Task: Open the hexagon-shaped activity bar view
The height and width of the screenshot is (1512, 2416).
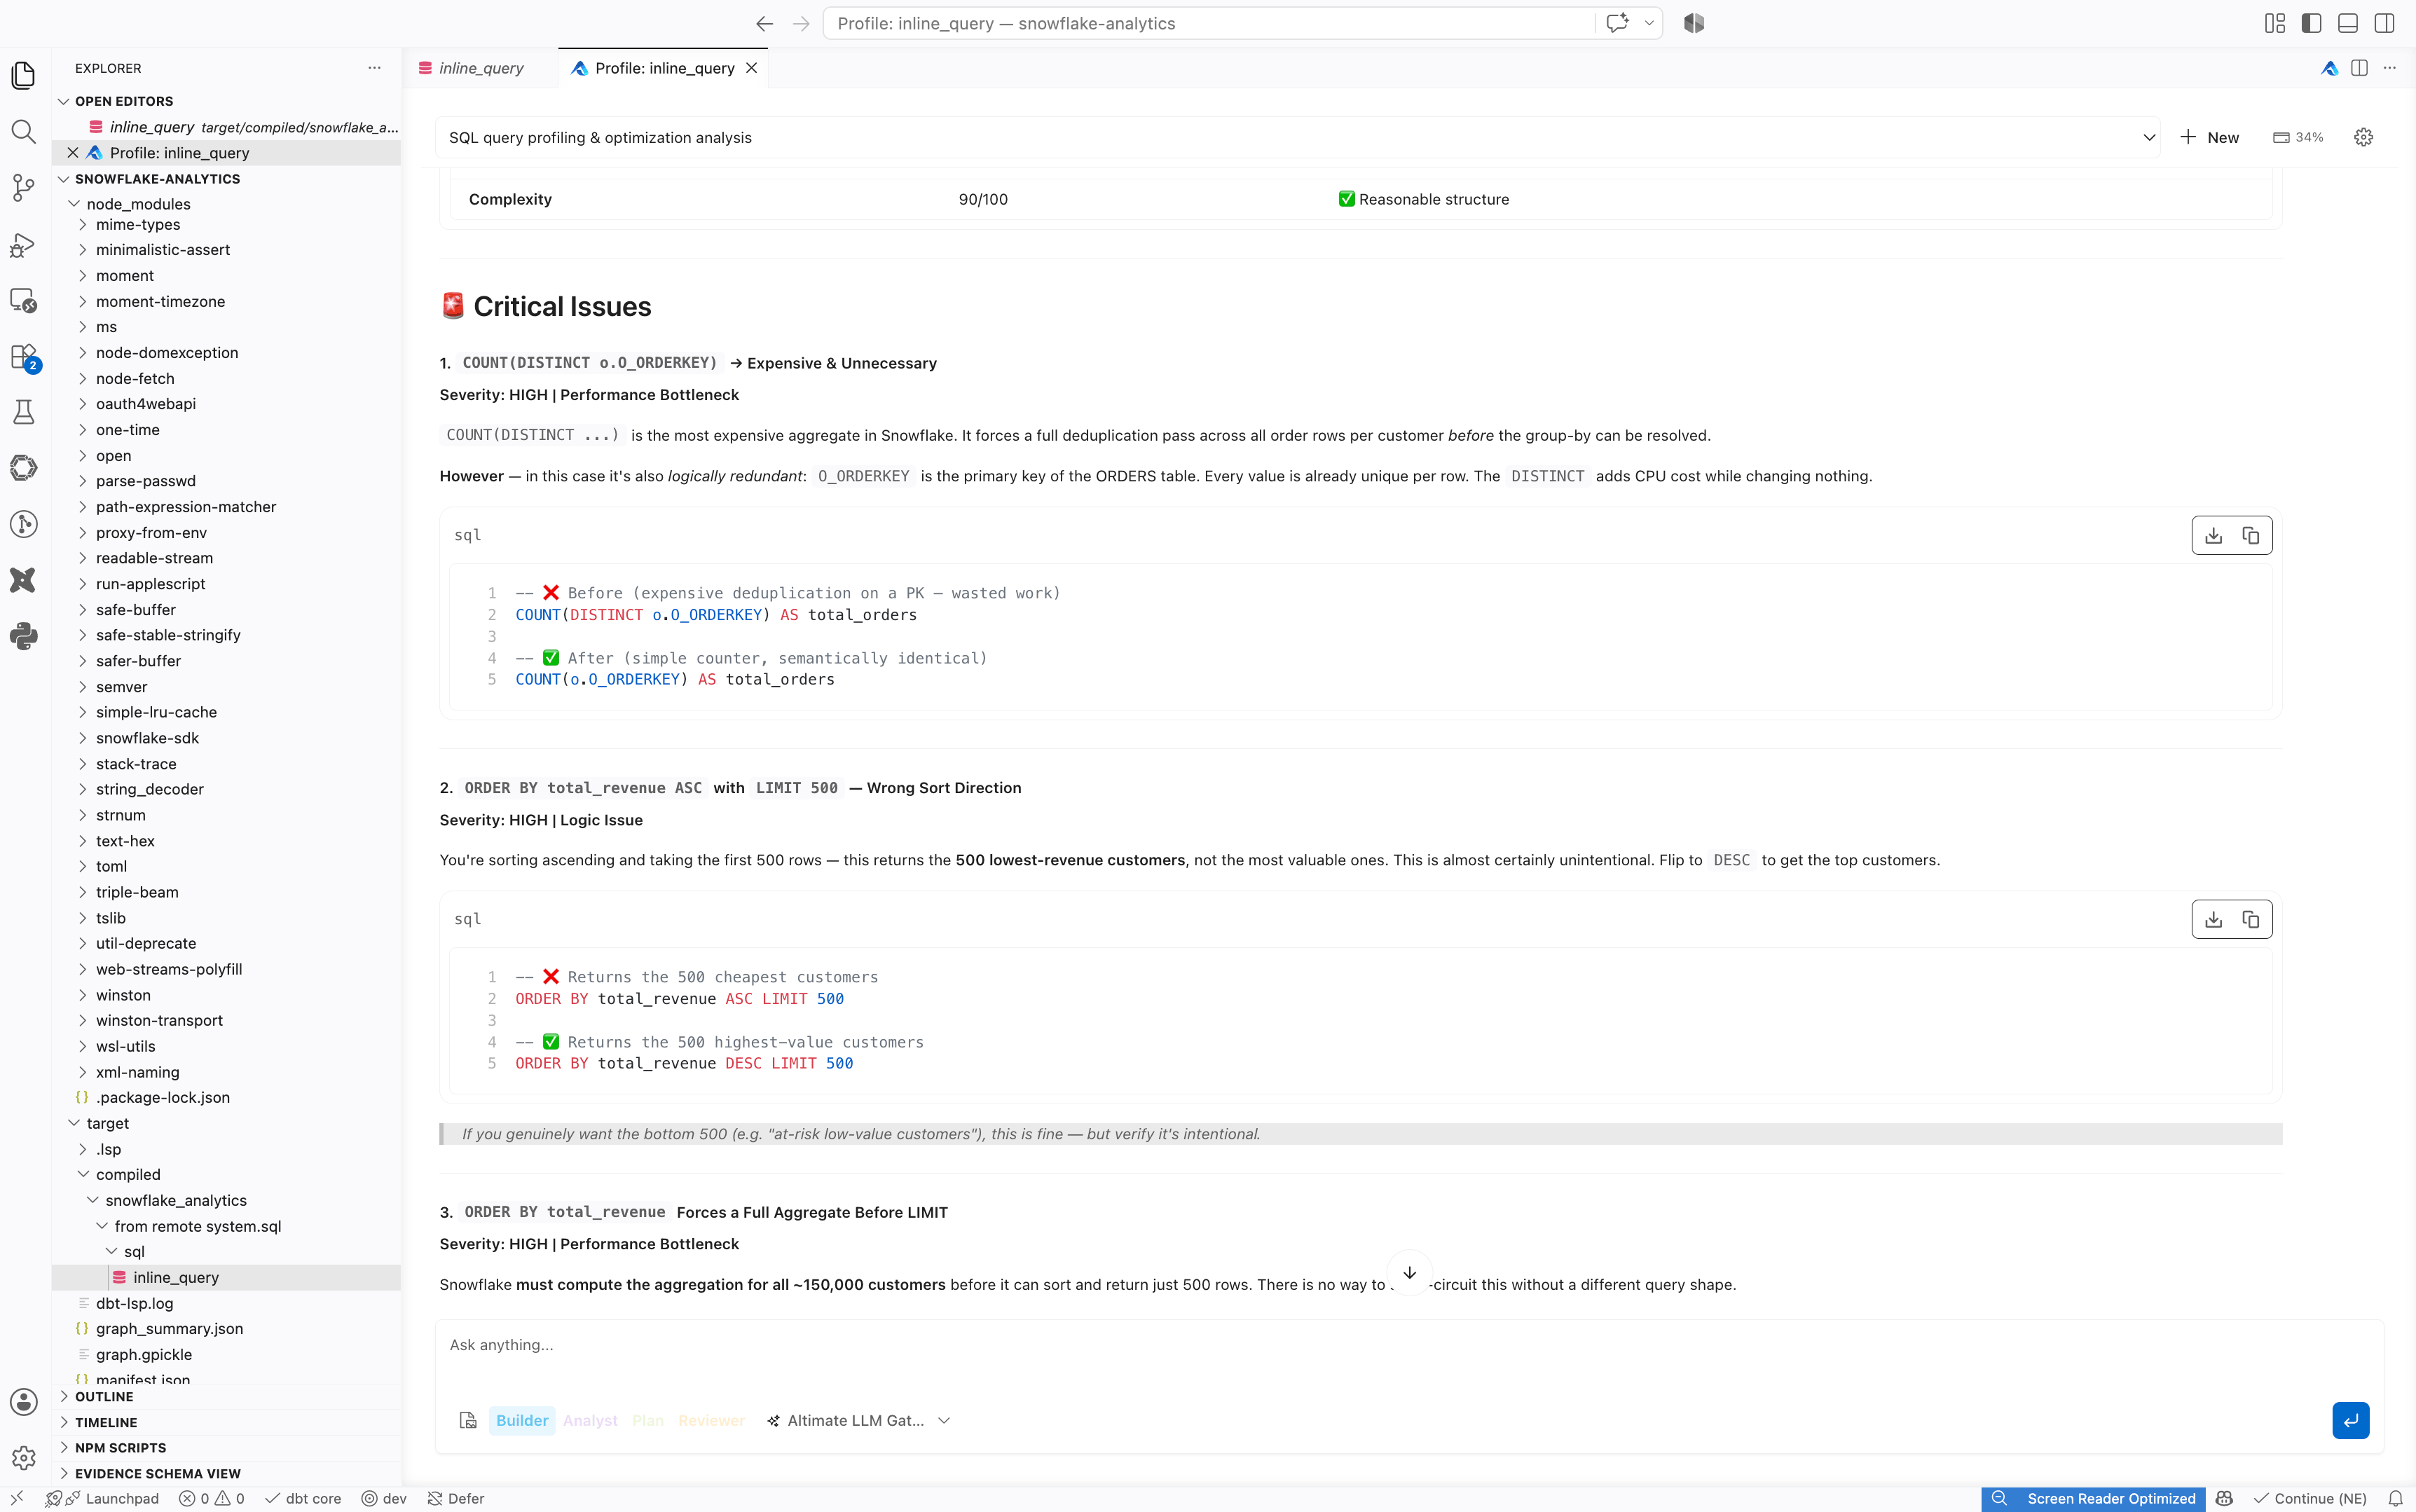Action: (24, 468)
